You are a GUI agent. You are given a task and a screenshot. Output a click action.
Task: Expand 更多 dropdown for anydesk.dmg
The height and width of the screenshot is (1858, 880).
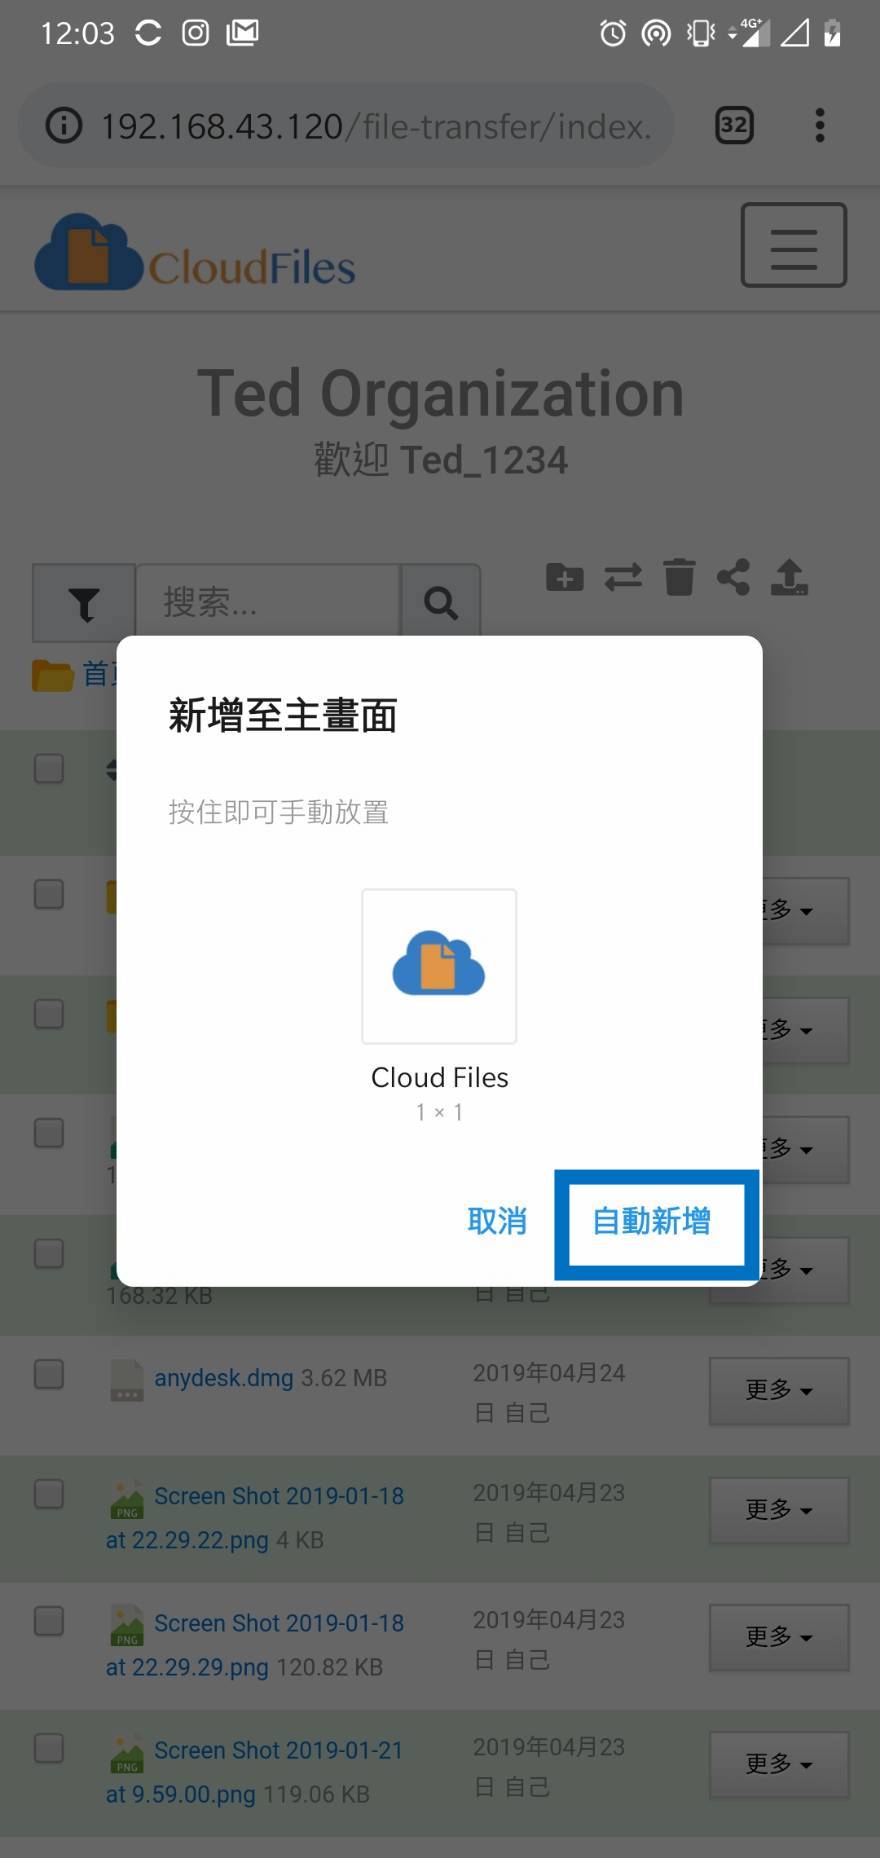[x=778, y=1390]
